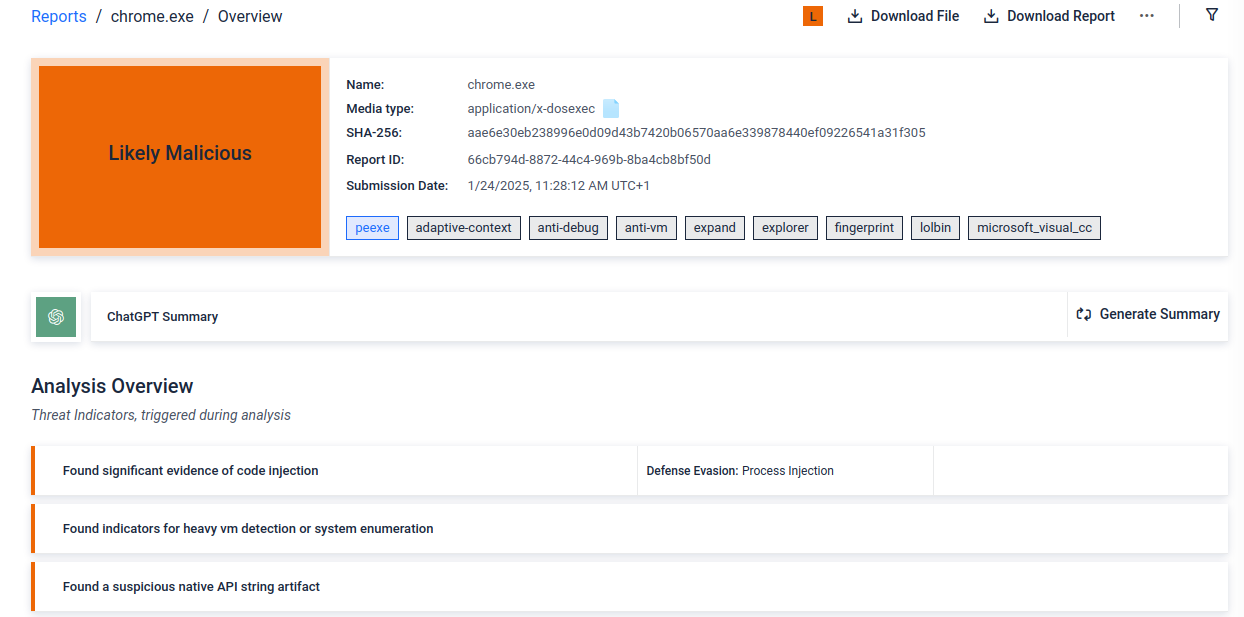Select the expand tag
The height and width of the screenshot is (617, 1244).
(x=715, y=228)
